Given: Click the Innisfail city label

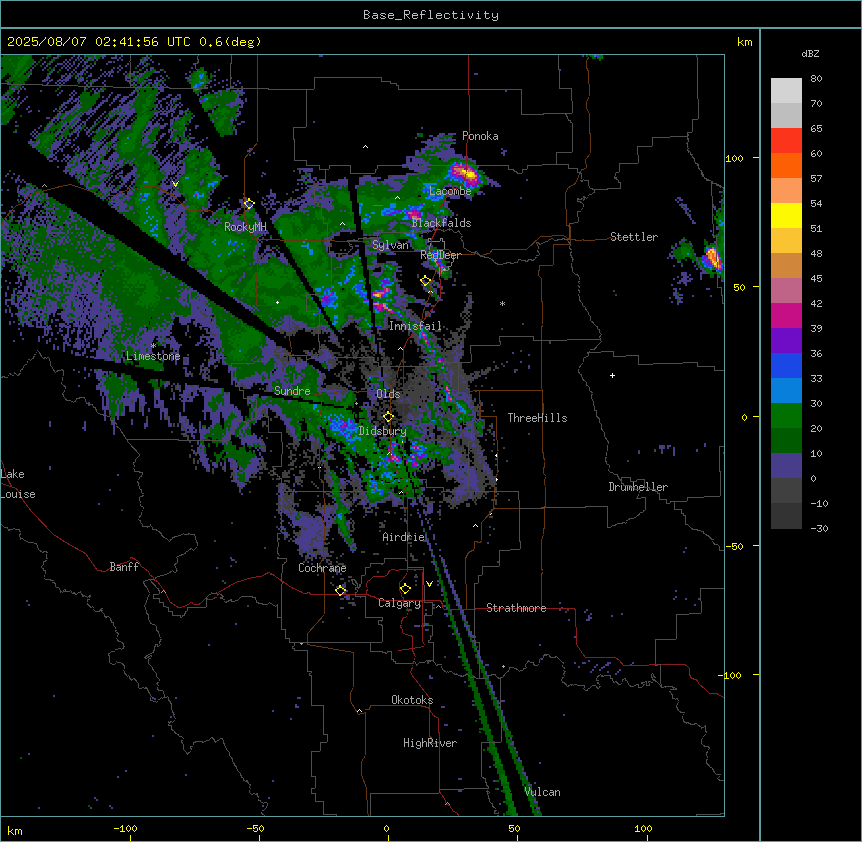Looking at the screenshot, I should click(x=415, y=326).
